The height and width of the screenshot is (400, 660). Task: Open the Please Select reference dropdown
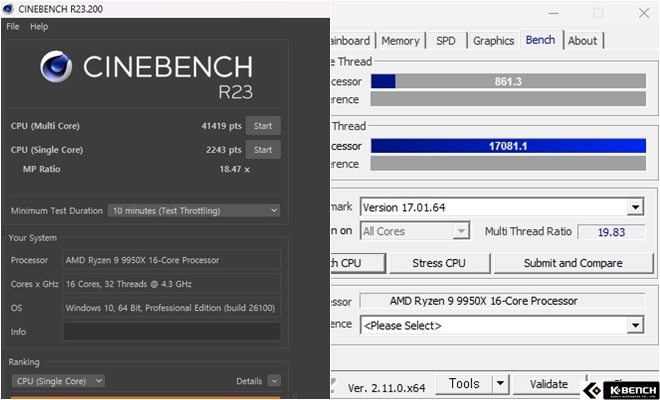pyautogui.click(x=502, y=325)
